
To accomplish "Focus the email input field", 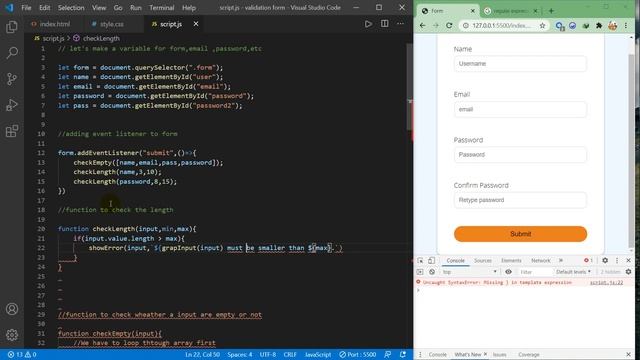I will click(520, 109).
